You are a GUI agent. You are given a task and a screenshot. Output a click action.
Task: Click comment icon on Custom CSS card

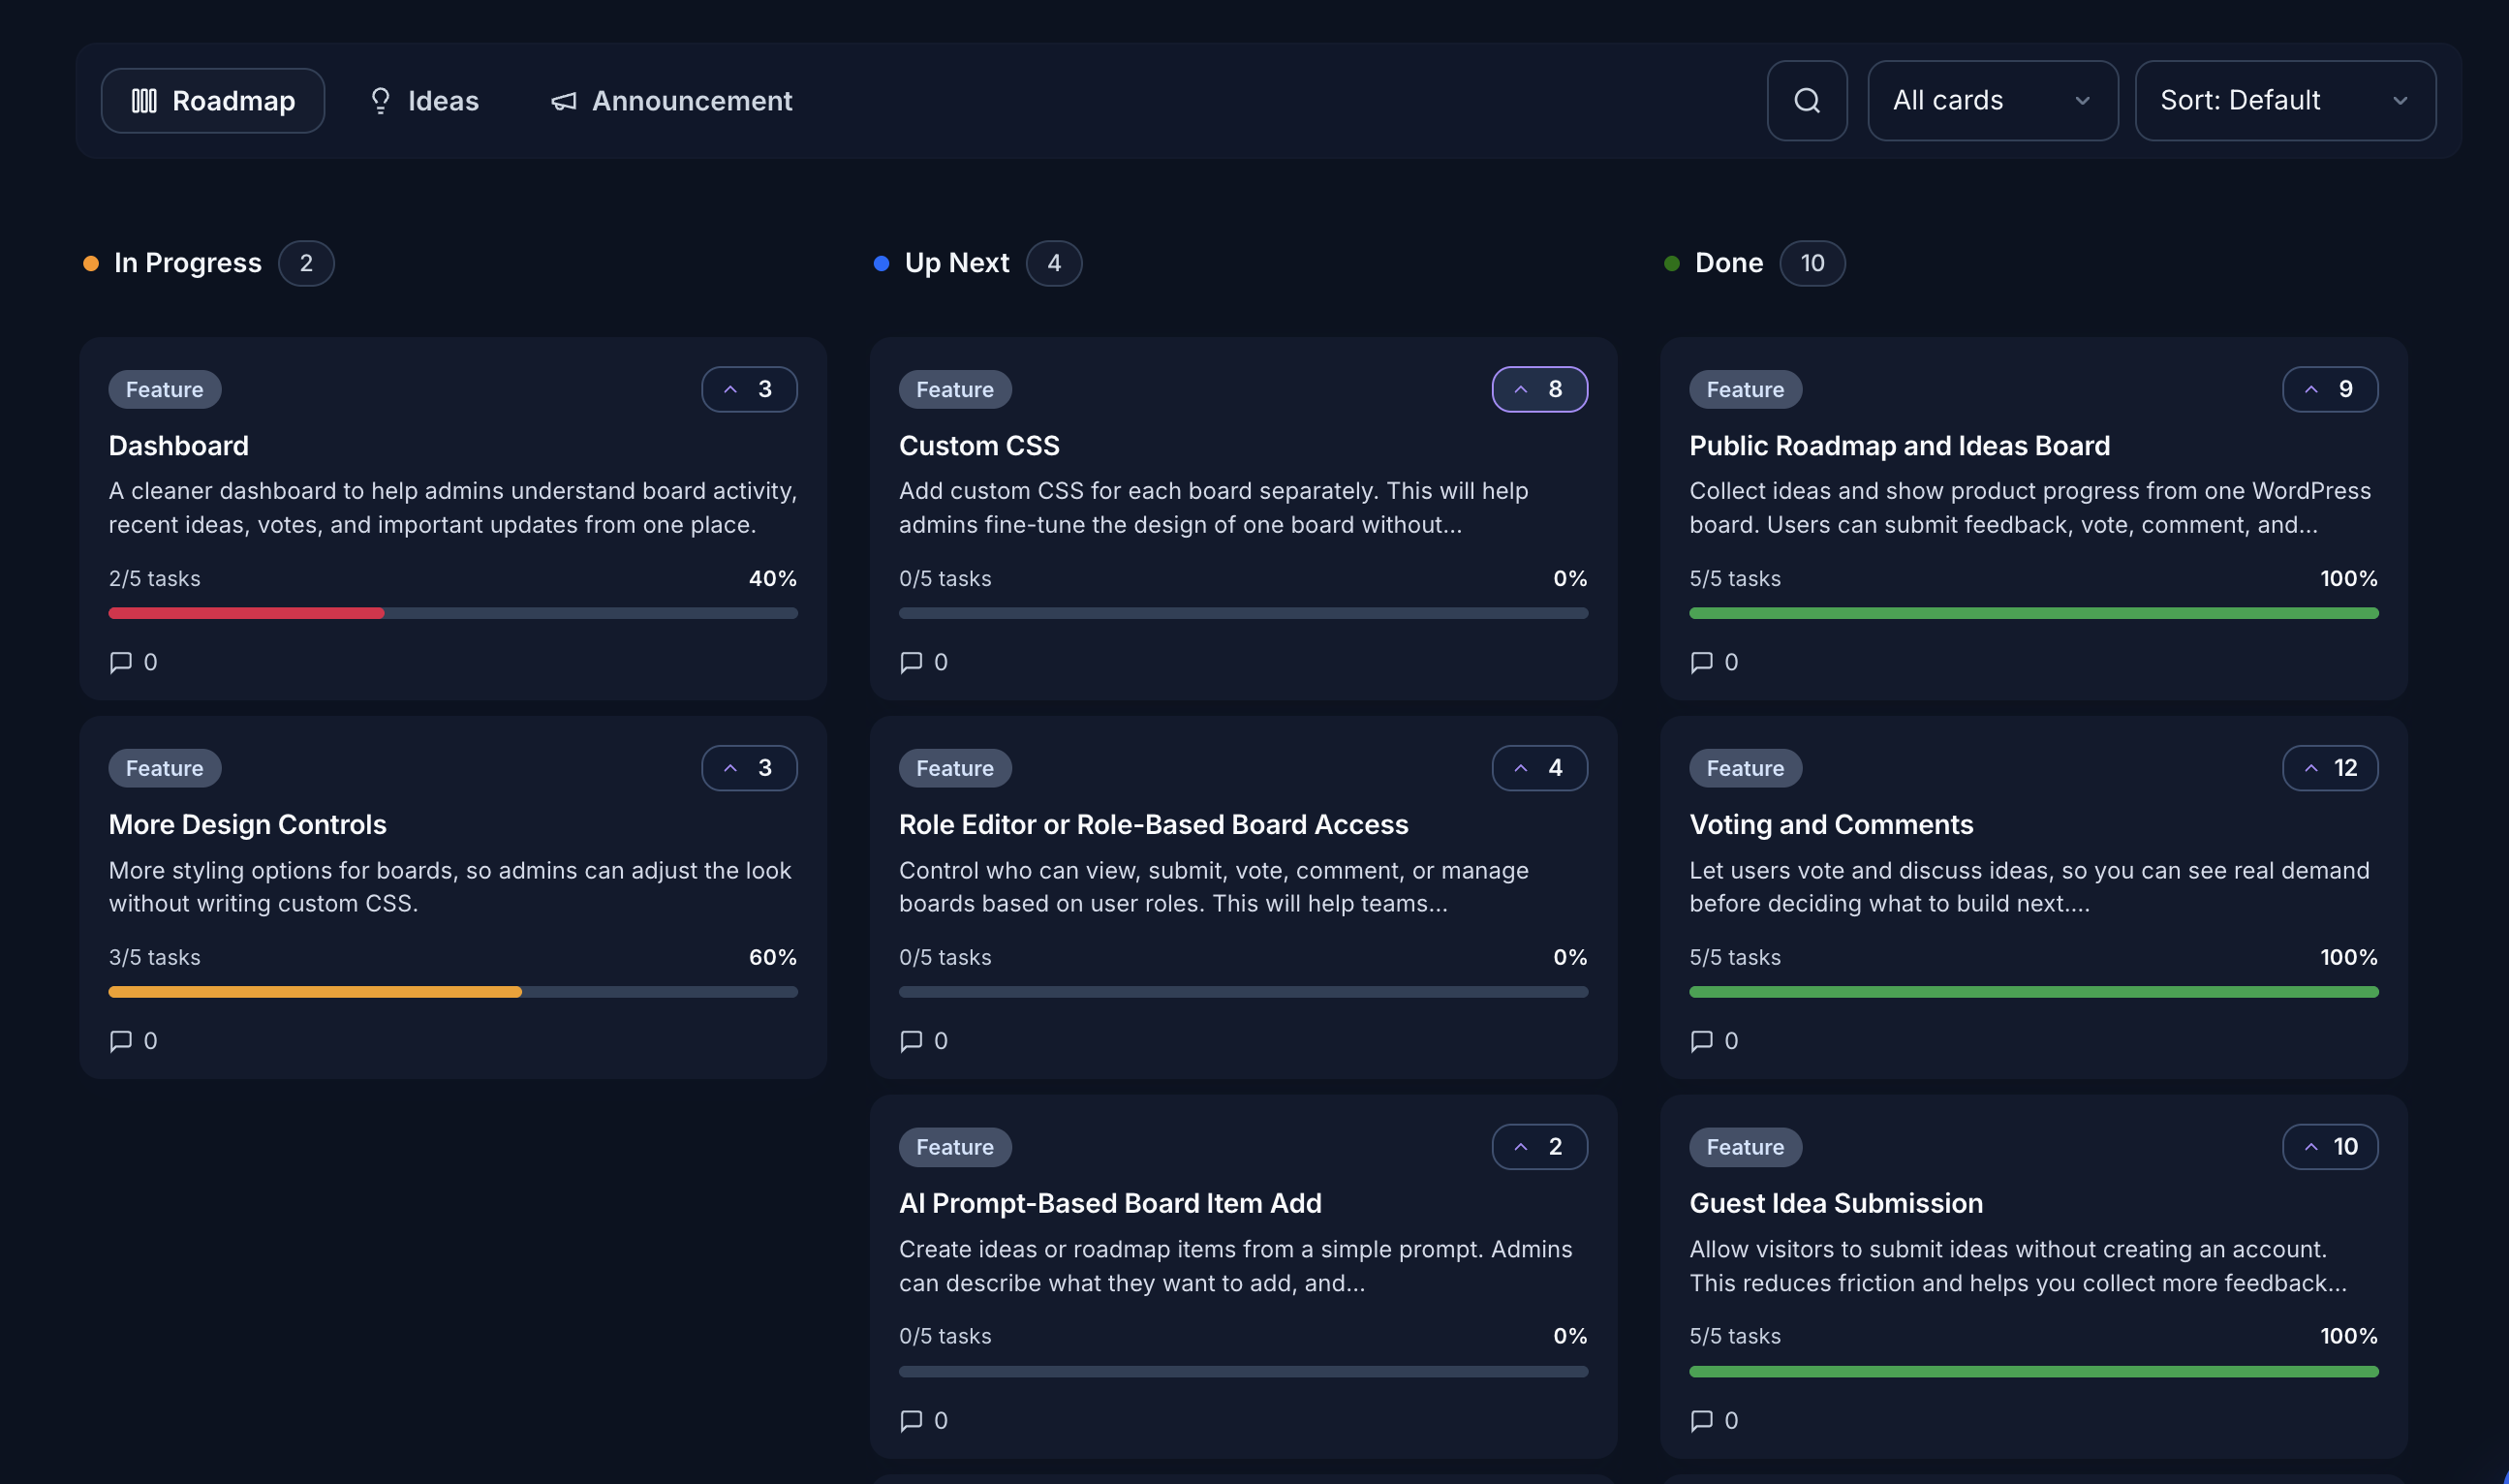(x=911, y=662)
